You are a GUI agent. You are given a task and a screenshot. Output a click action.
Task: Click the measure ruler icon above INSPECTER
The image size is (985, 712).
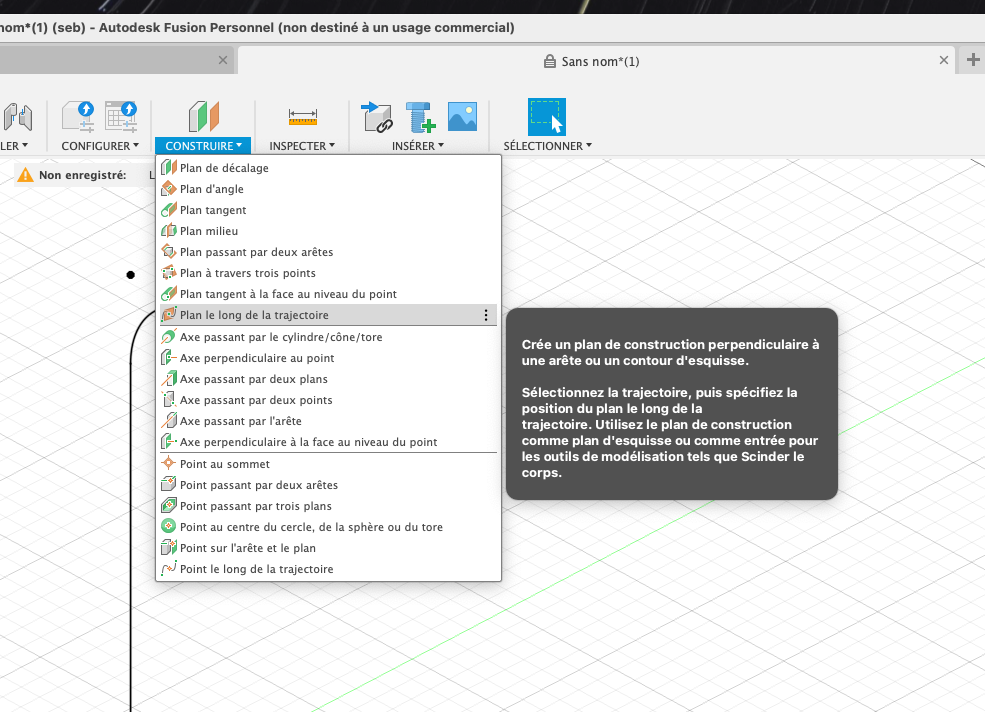click(x=303, y=117)
